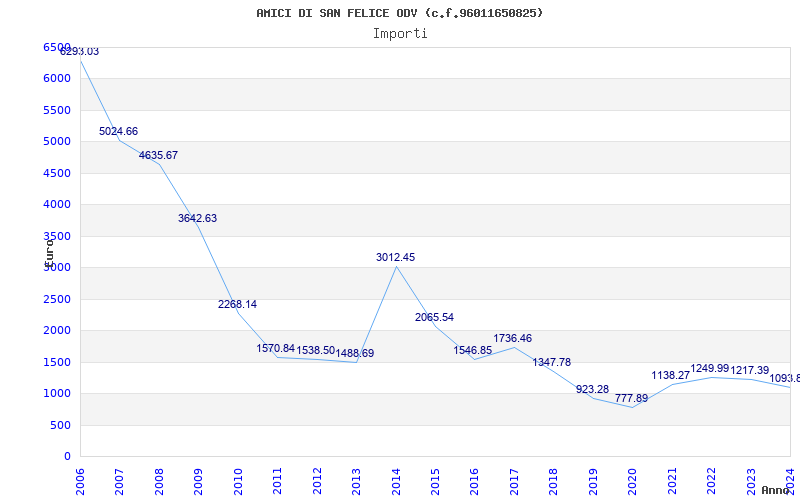The image size is (800, 500).
Task: Click the 2018 x-axis year label
Action: click(554, 481)
